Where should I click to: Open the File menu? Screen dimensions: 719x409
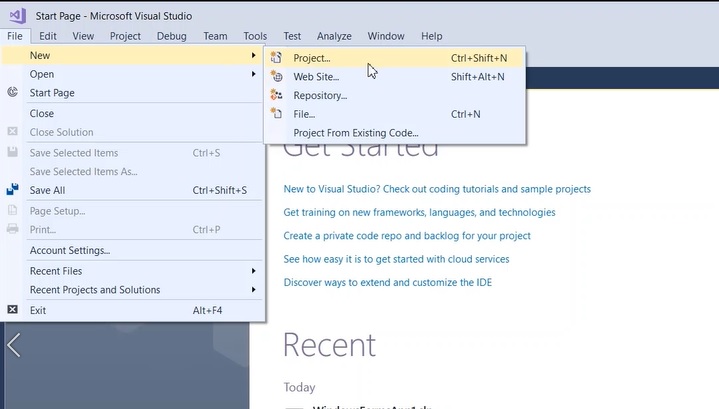click(15, 36)
